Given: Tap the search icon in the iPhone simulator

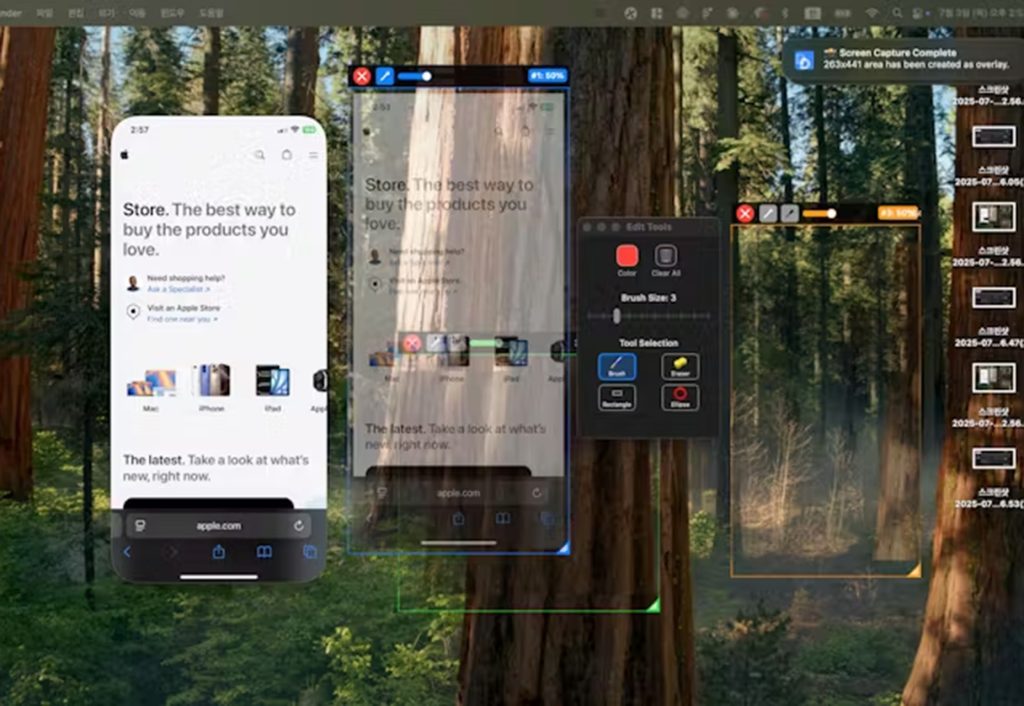Looking at the screenshot, I should click(260, 155).
